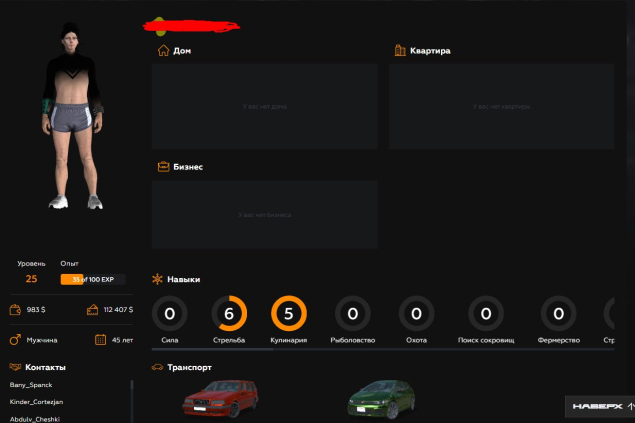Click the briefcase icon beside Бизнес
635x423 pixels.
point(163,166)
